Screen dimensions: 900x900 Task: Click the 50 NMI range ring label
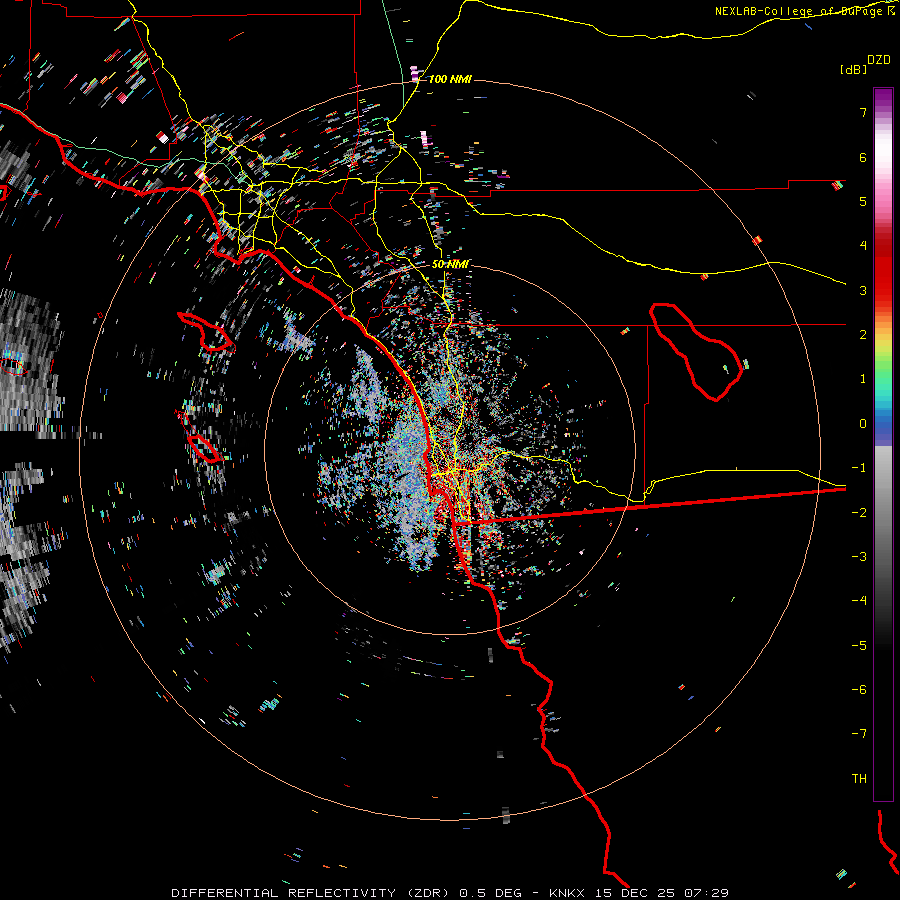[450, 264]
